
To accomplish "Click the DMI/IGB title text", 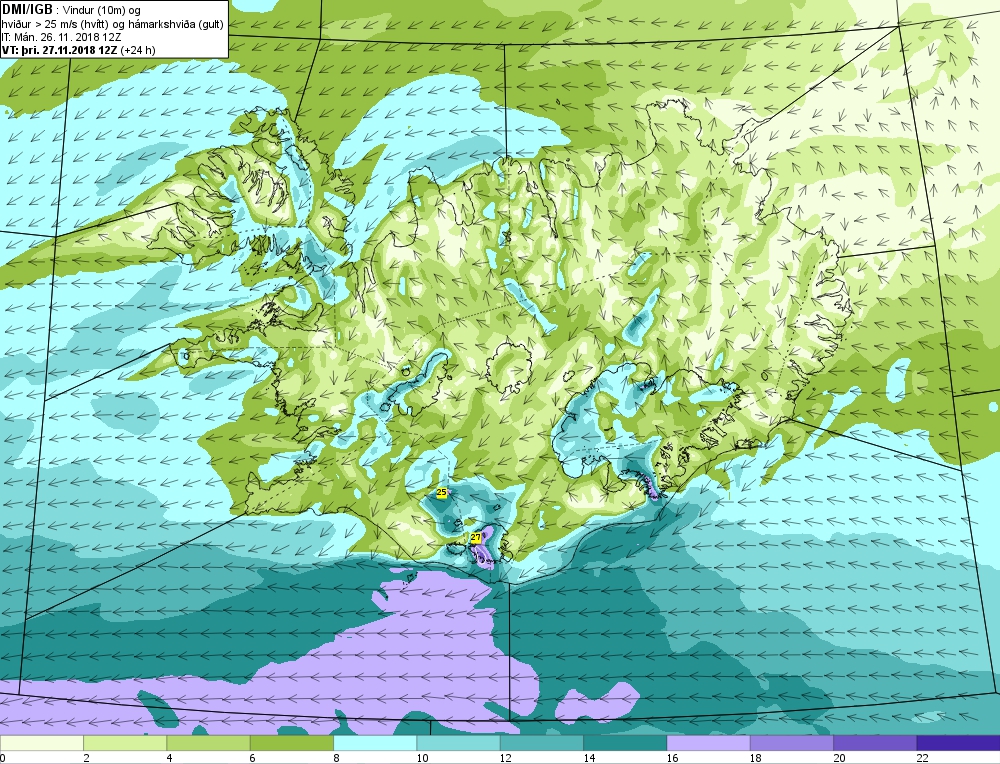I will (x=27, y=10).
